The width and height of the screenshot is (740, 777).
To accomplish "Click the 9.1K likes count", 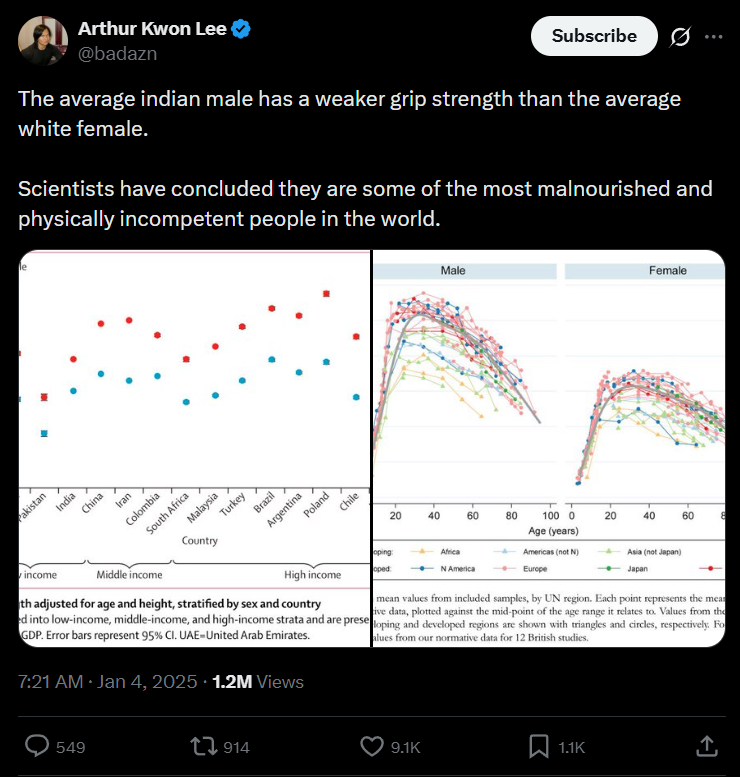I will tap(405, 747).
